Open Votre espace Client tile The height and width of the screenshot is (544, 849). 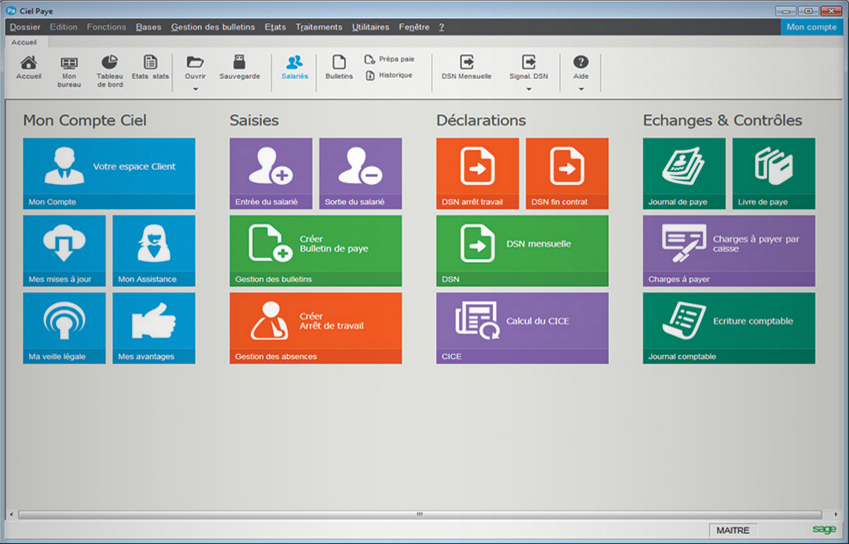point(109,173)
